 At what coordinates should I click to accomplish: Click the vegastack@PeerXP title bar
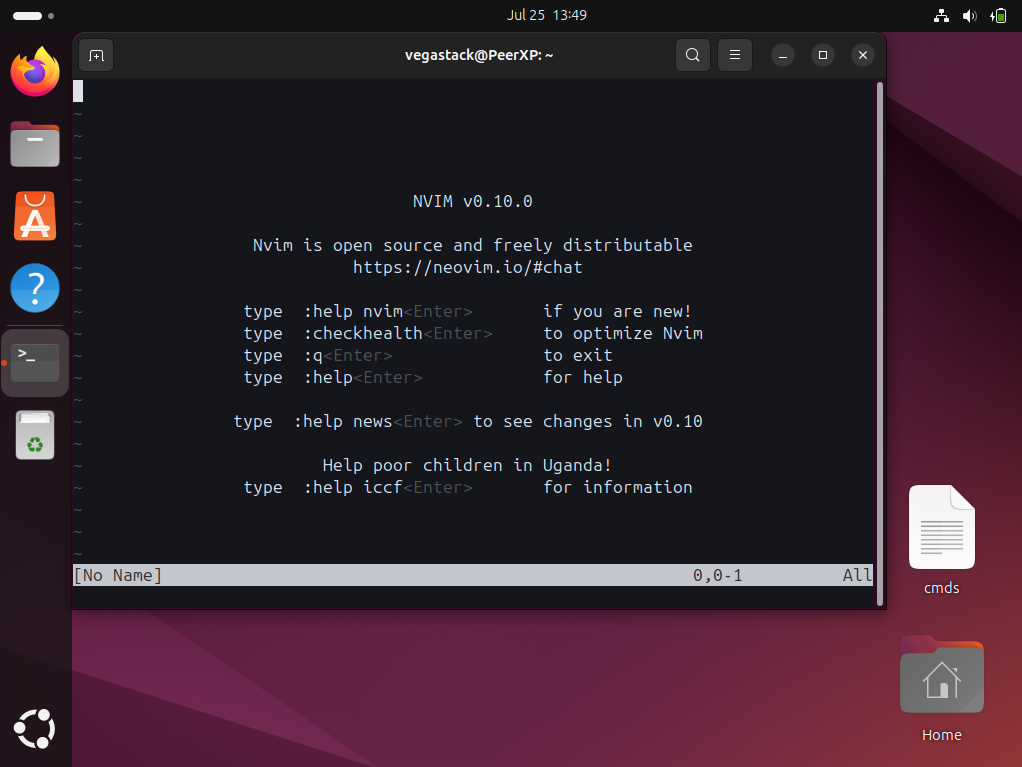click(x=478, y=55)
